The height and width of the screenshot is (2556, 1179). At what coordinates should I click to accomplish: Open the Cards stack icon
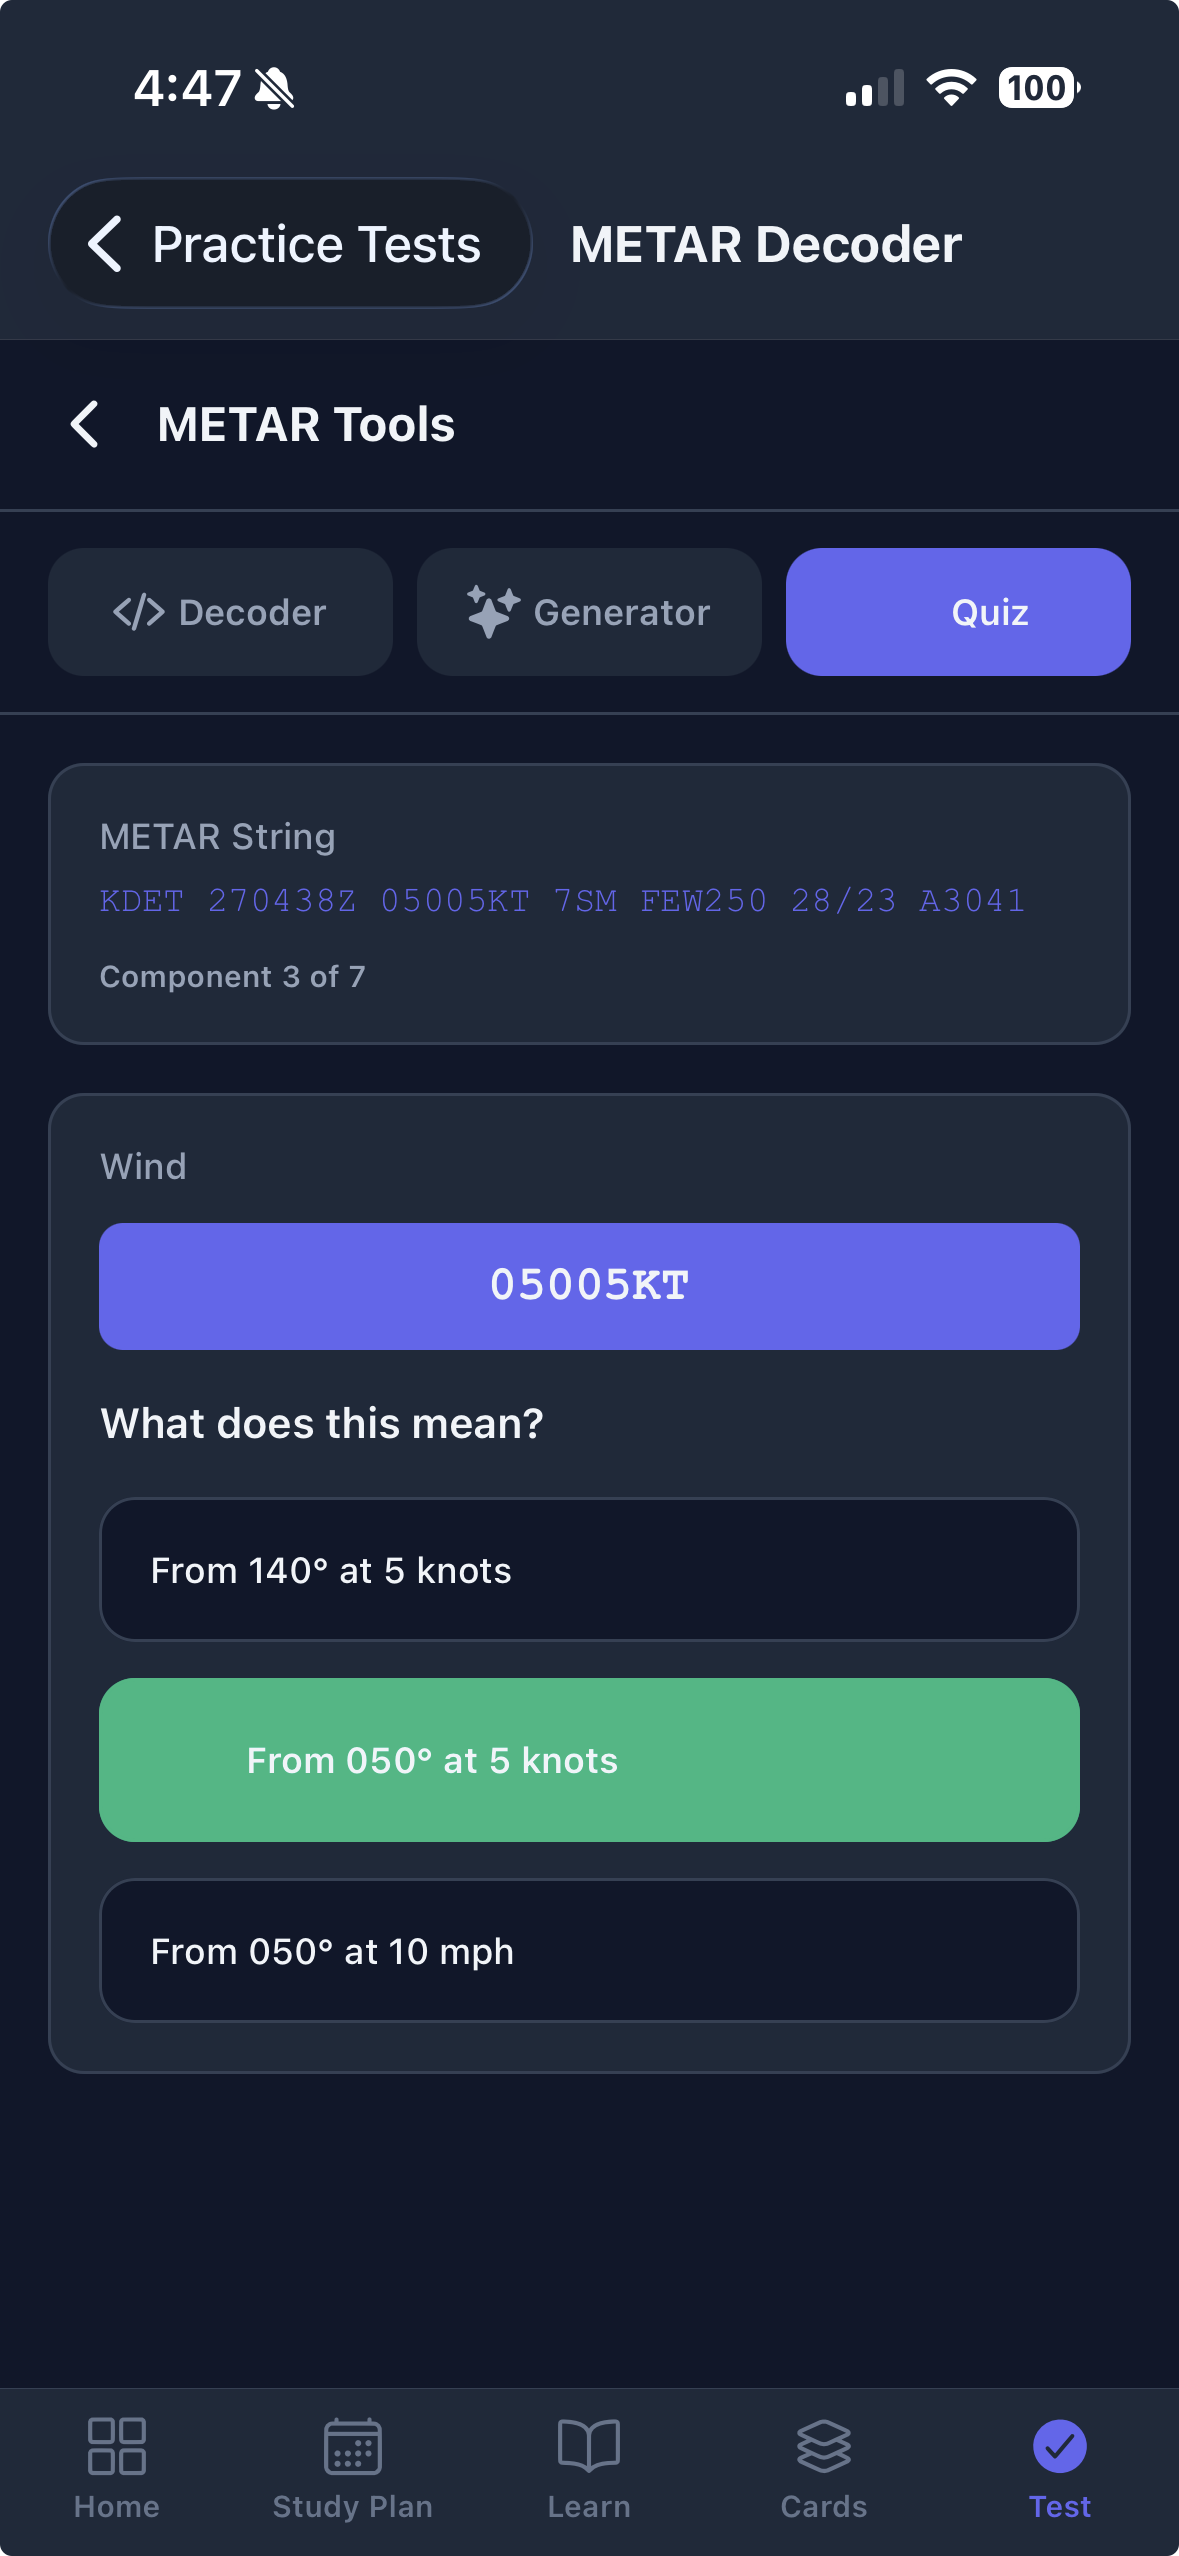[x=824, y=2446]
